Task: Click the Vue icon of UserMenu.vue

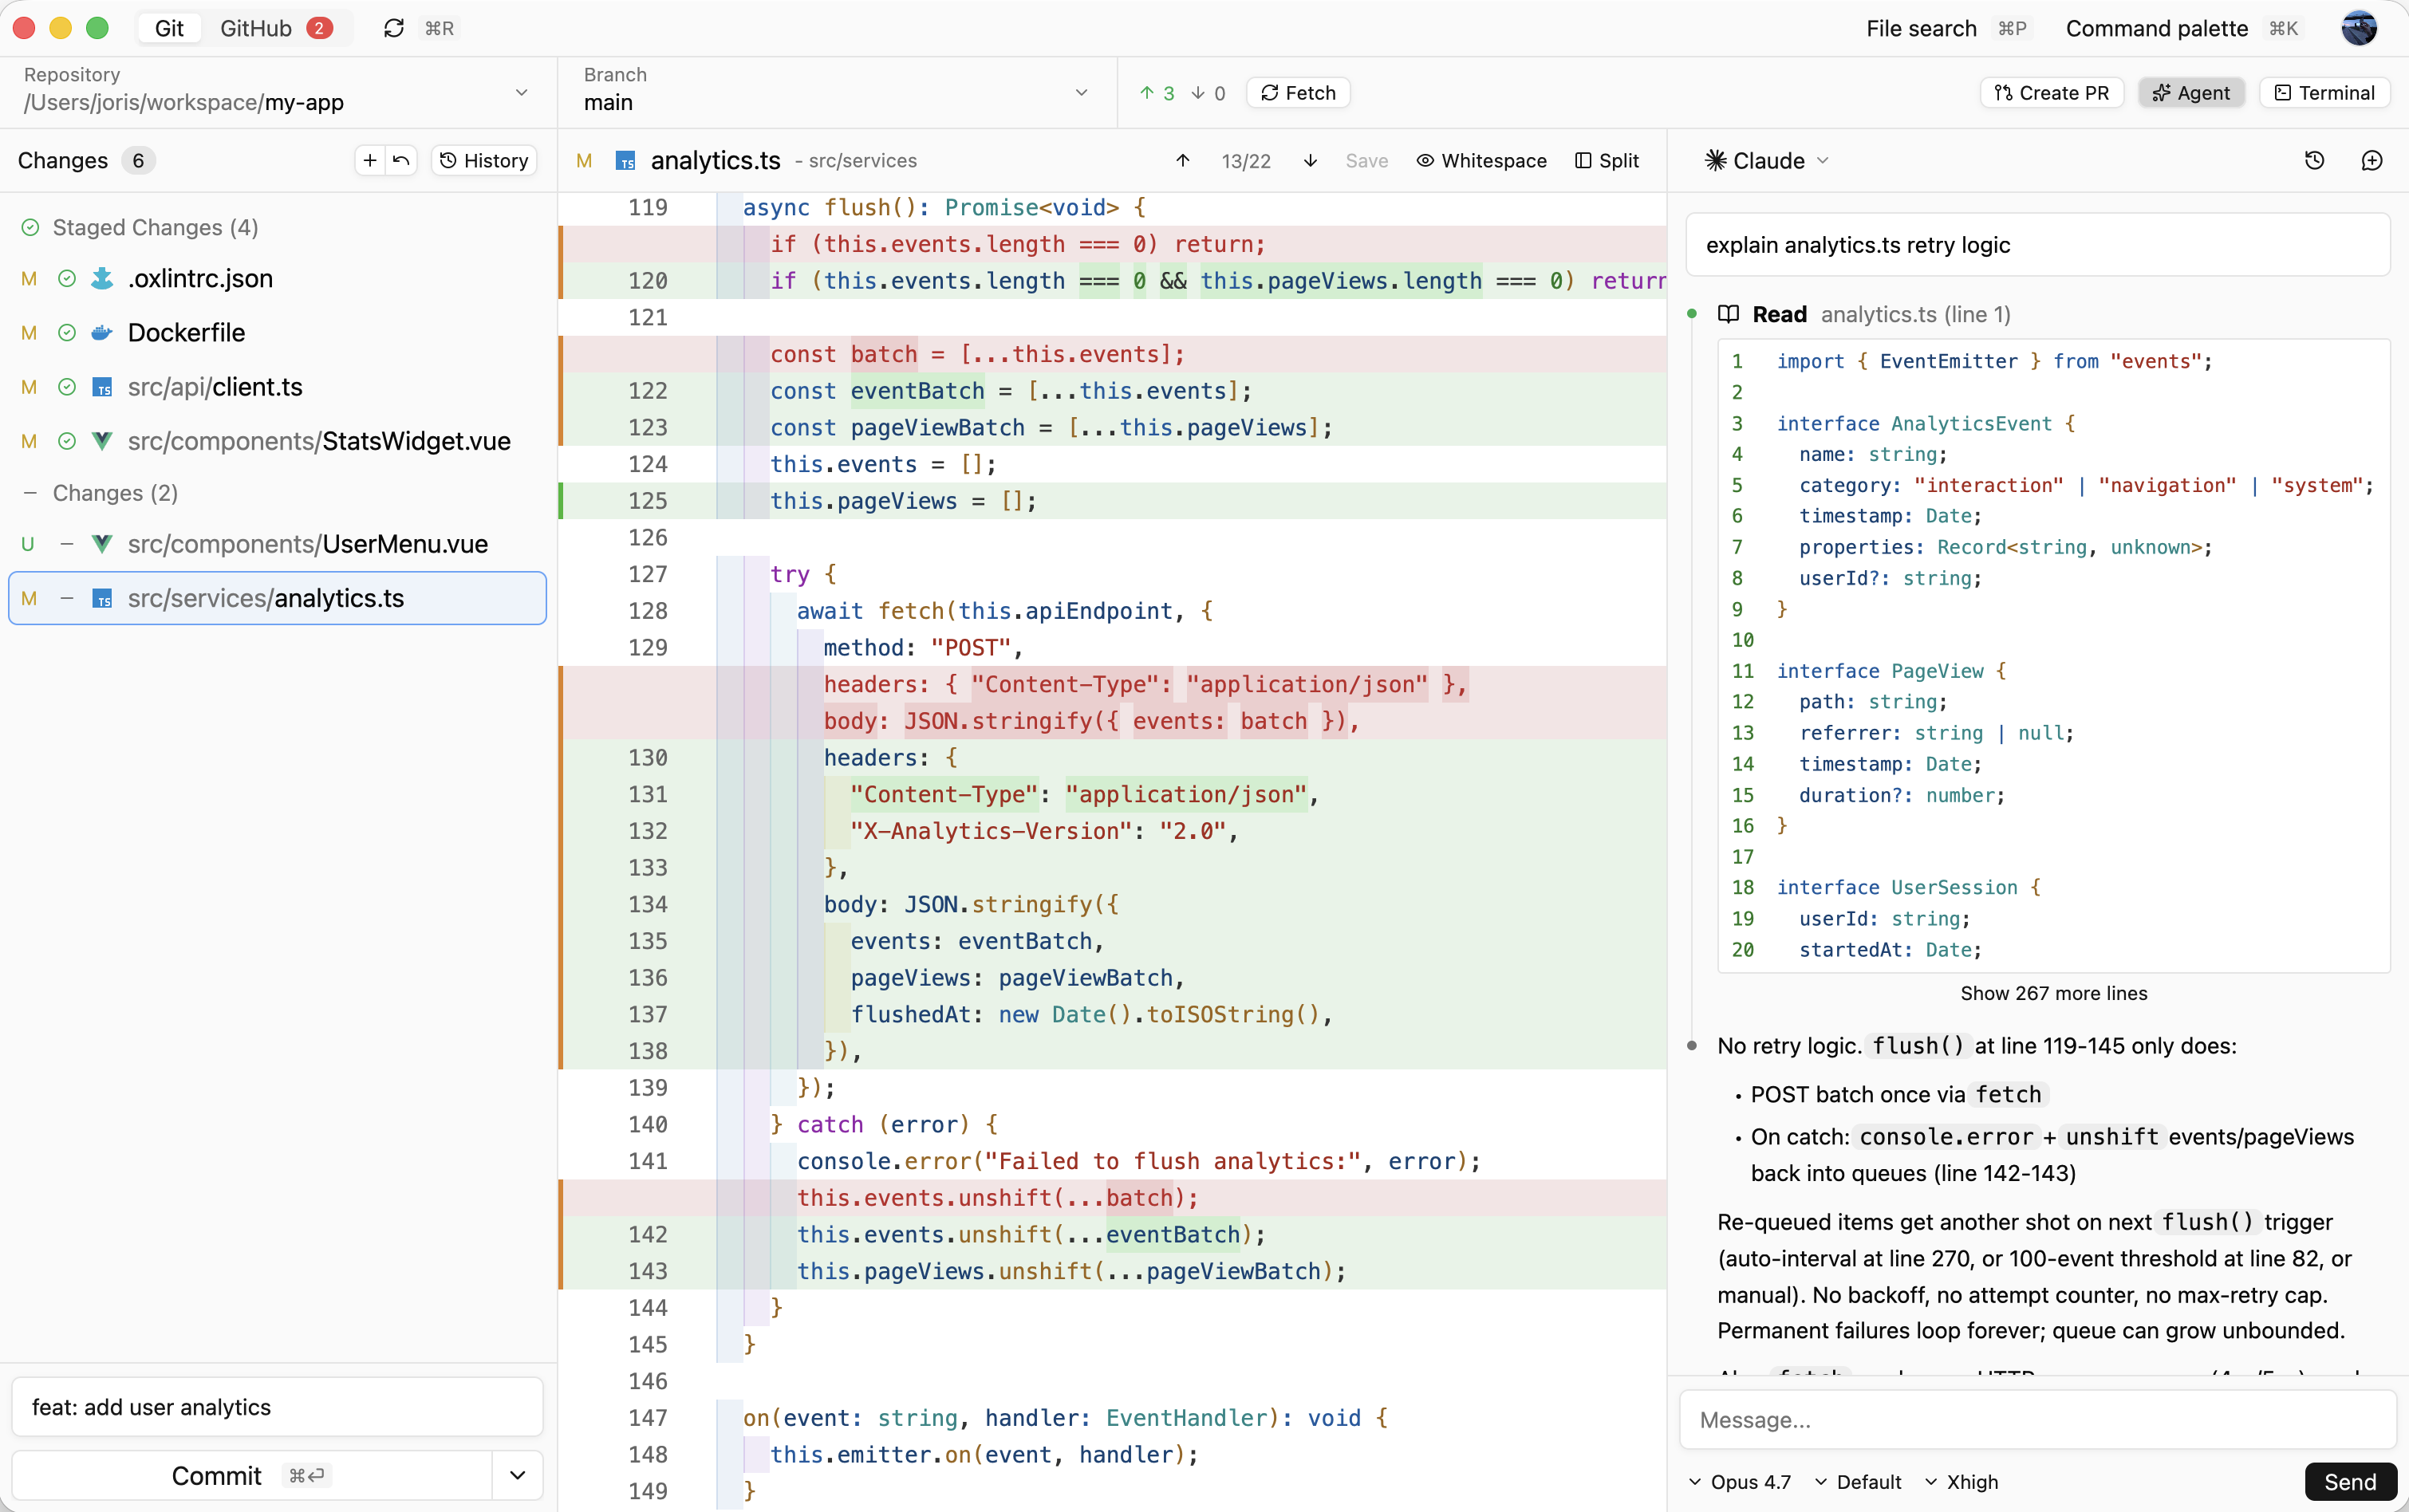Action: pos(102,544)
